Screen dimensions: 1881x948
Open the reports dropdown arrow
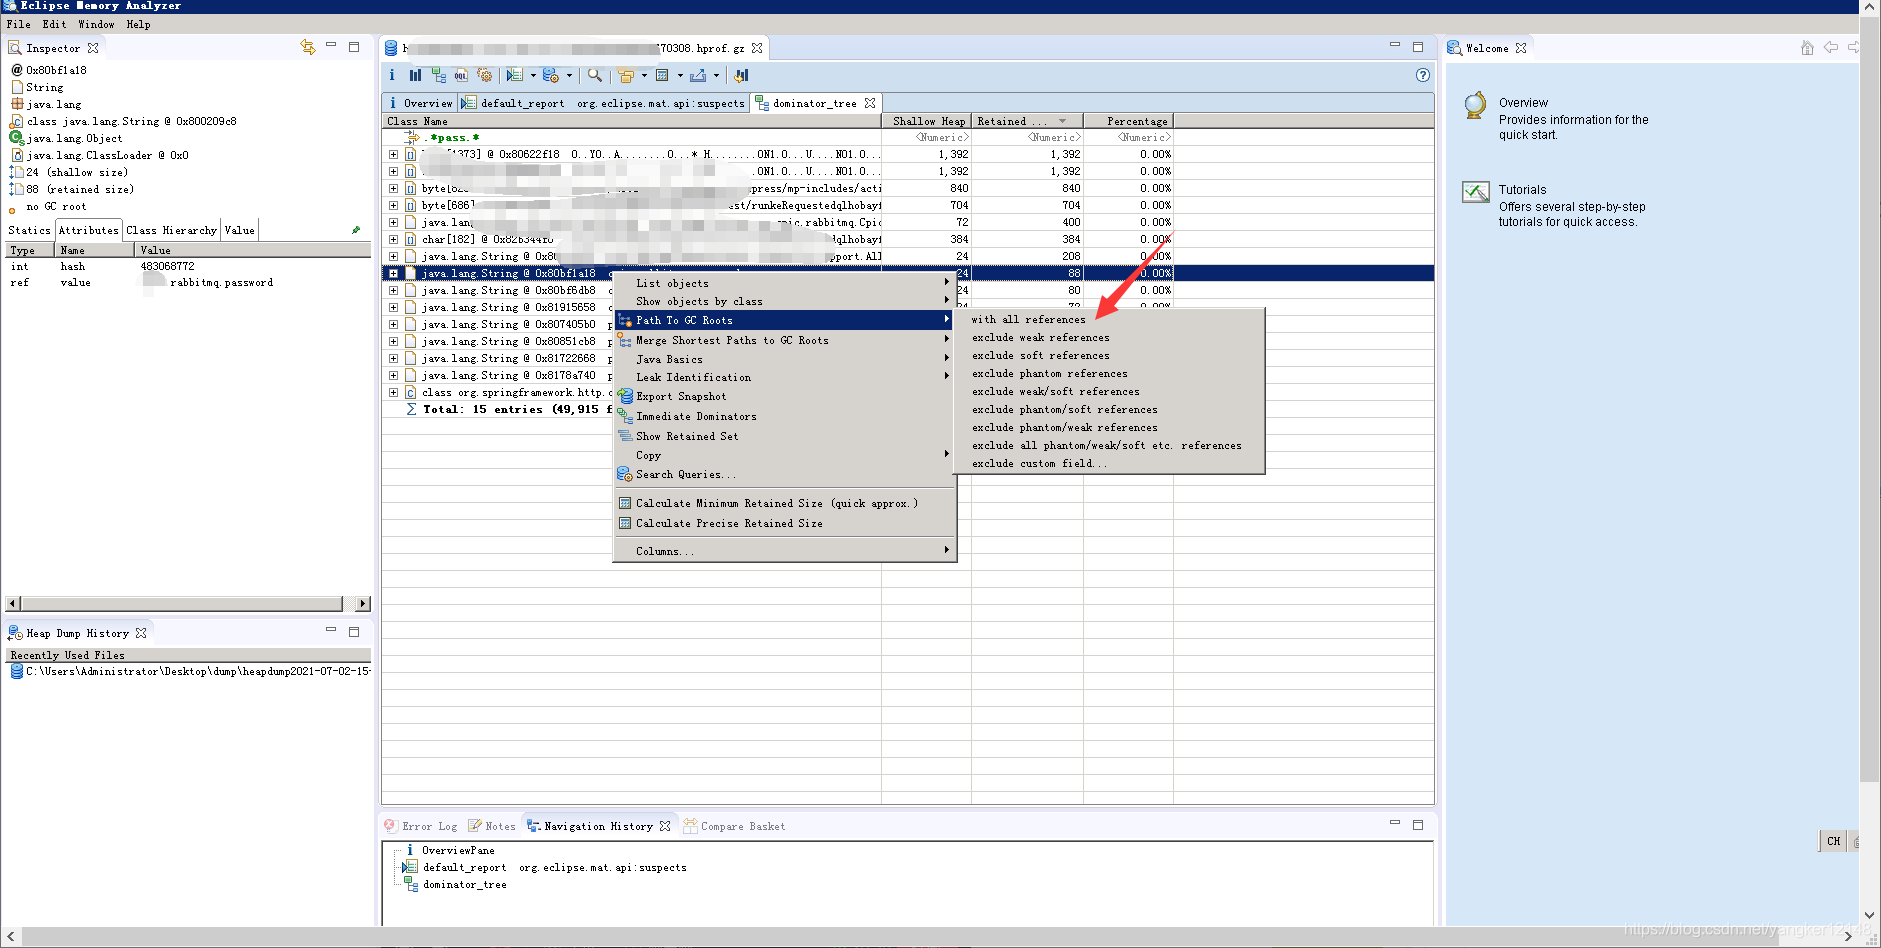tap(532, 75)
